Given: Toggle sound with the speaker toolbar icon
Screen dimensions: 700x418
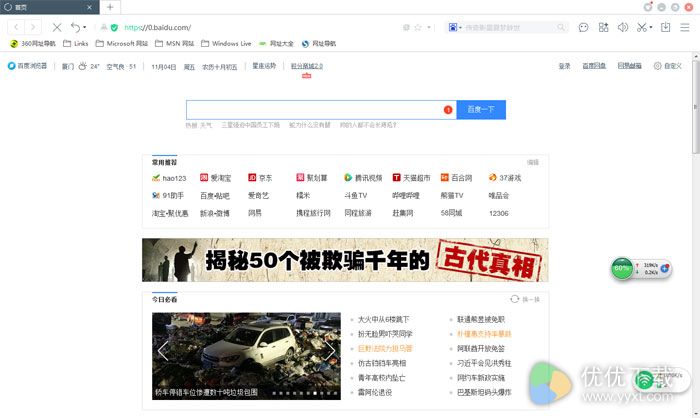Looking at the screenshot, I should pos(623,27).
